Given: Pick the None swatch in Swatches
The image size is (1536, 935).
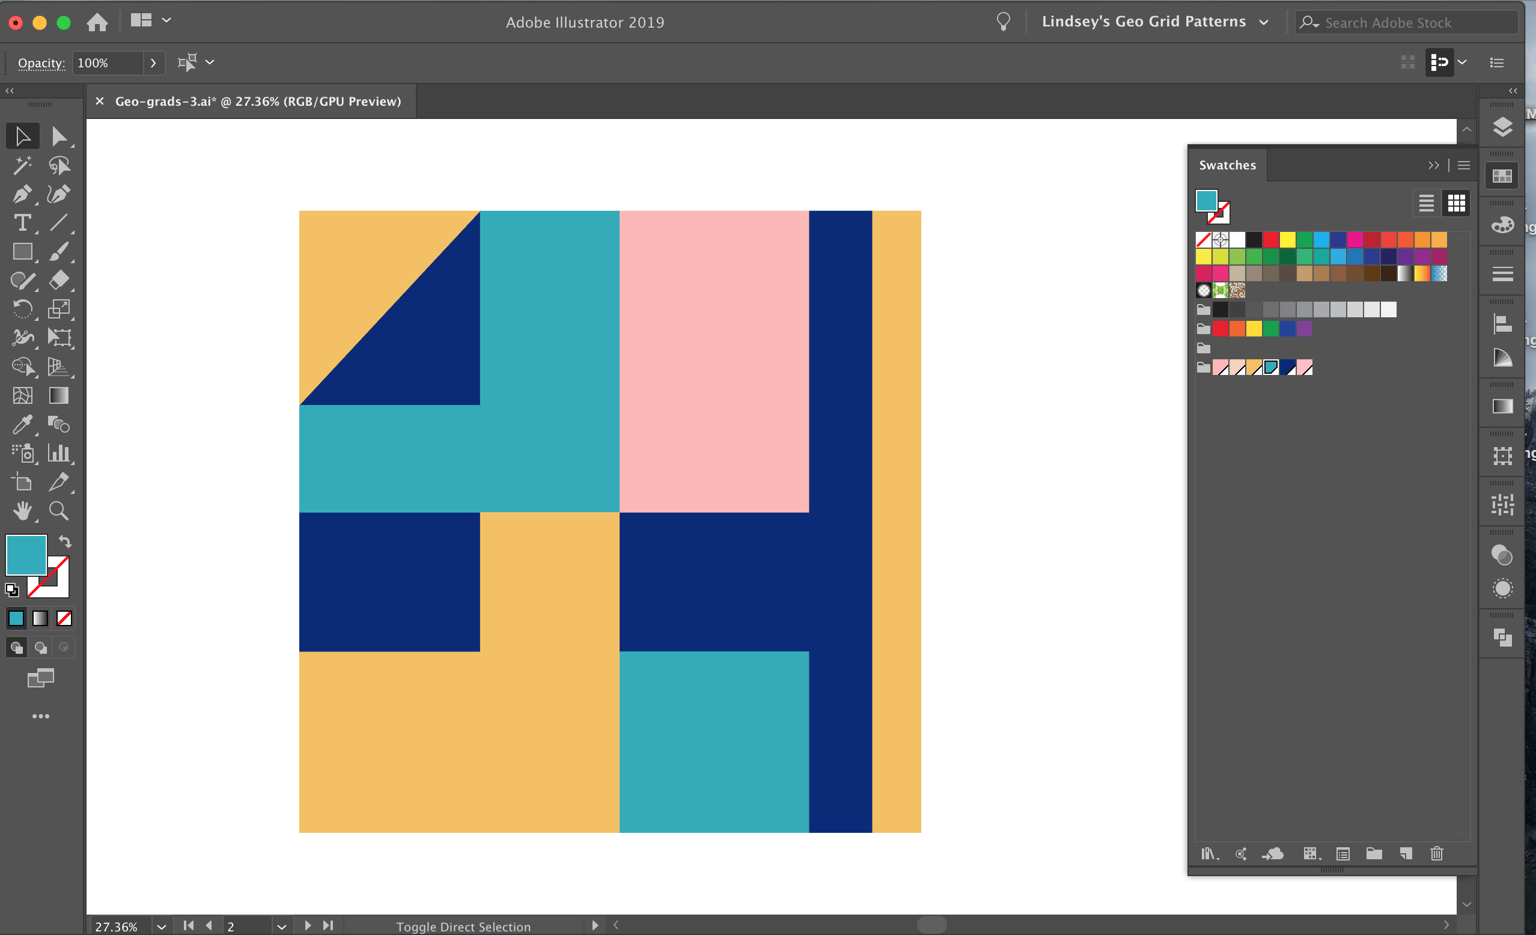Looking at the screenshot, I should tap(1203, 240).
